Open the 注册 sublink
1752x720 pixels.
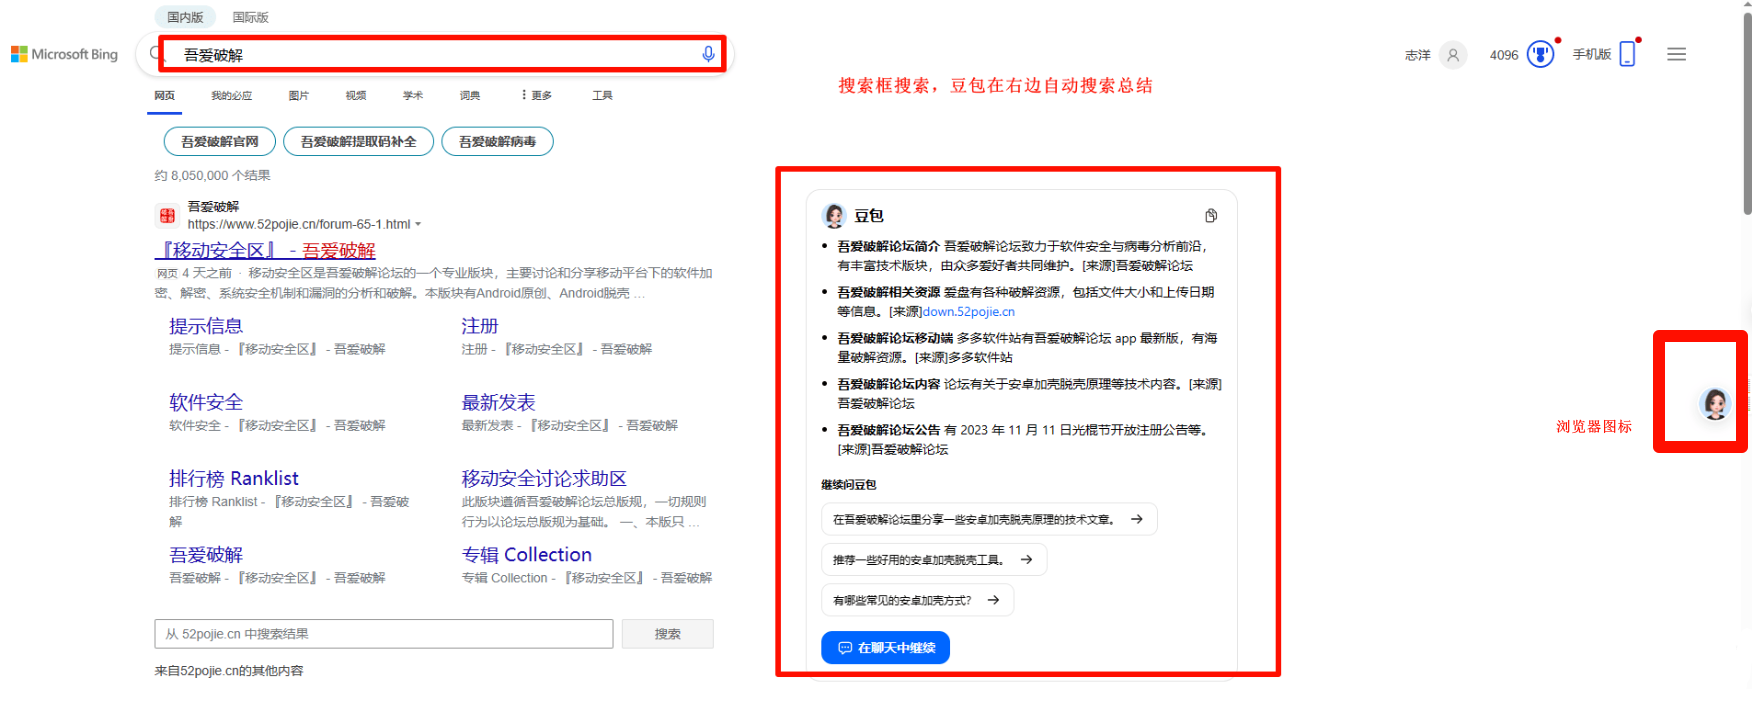tap(480, 326)
